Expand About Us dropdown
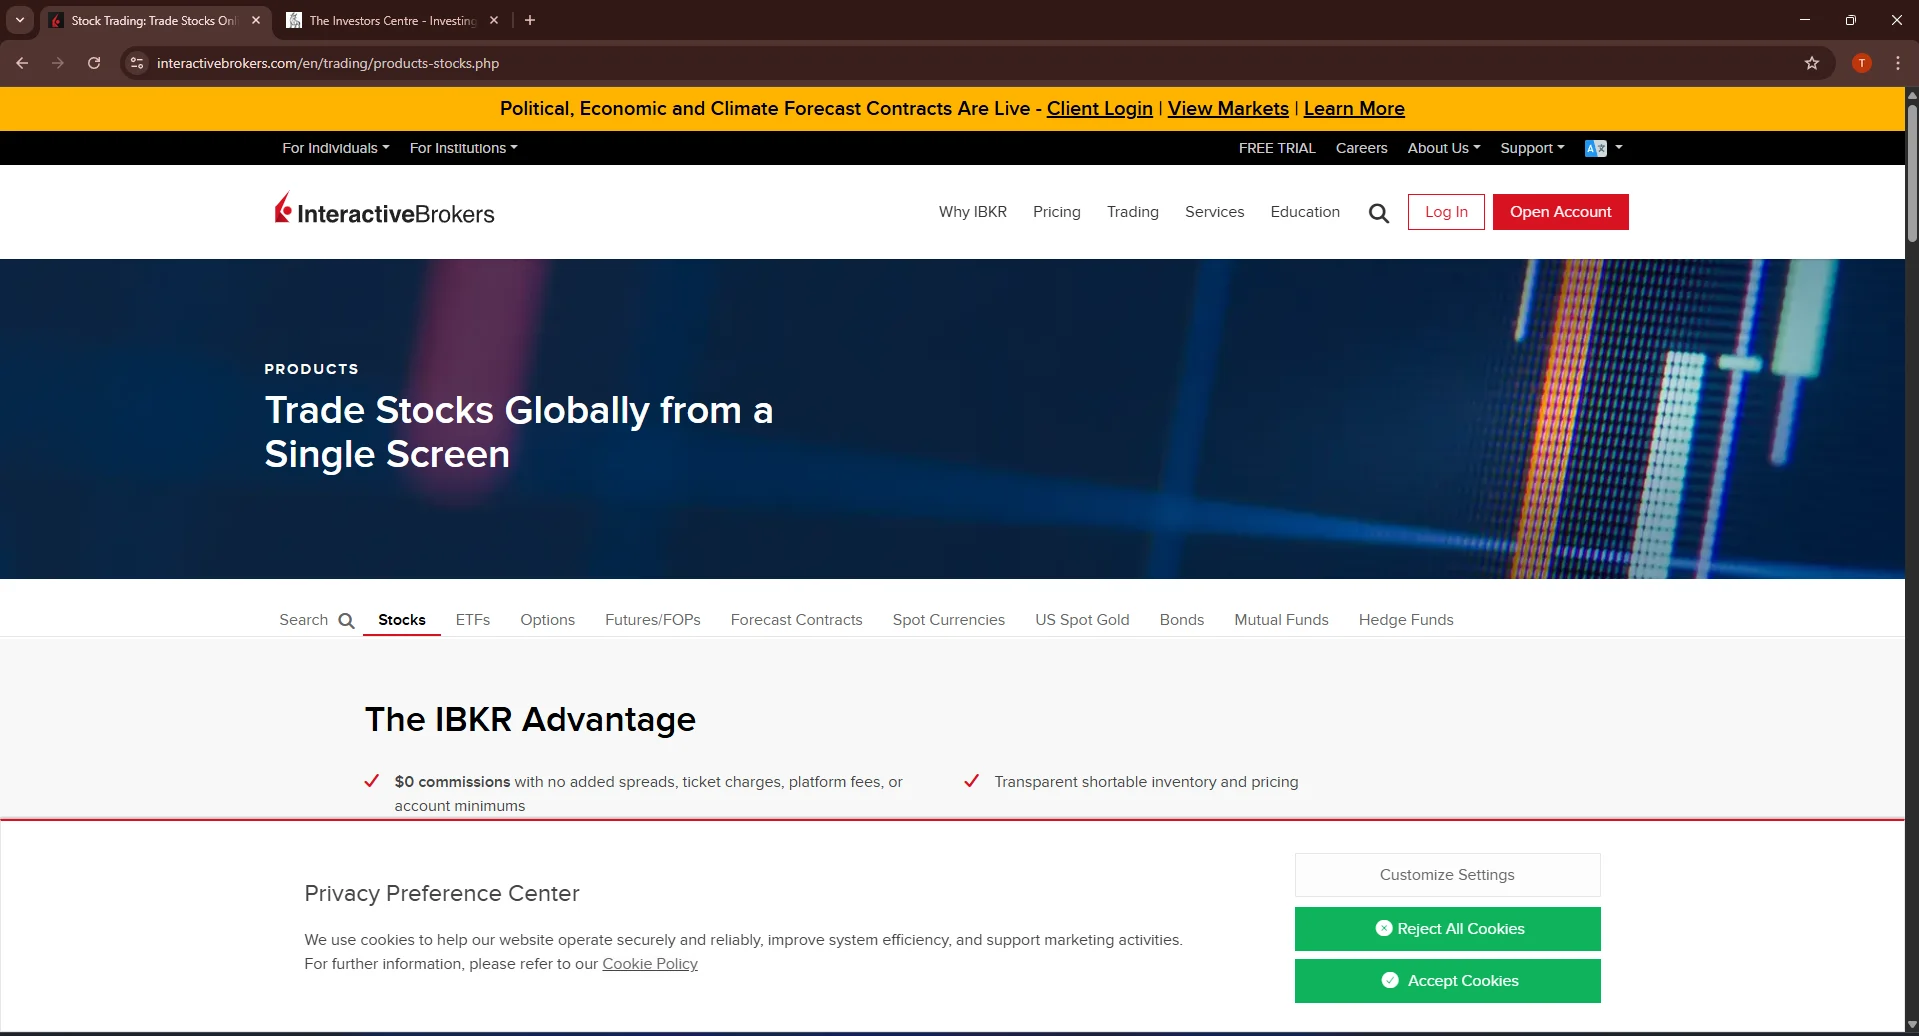 (x=1444, y=148)
